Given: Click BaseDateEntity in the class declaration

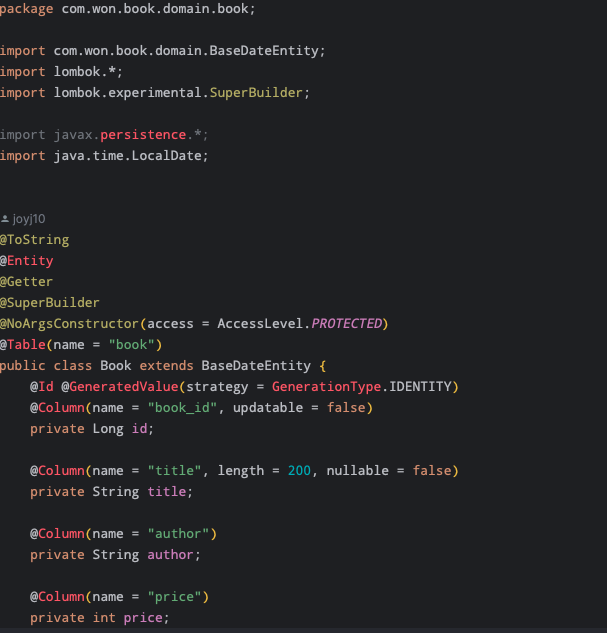Looking at the screenshot, I should click(x=256, y=366).
